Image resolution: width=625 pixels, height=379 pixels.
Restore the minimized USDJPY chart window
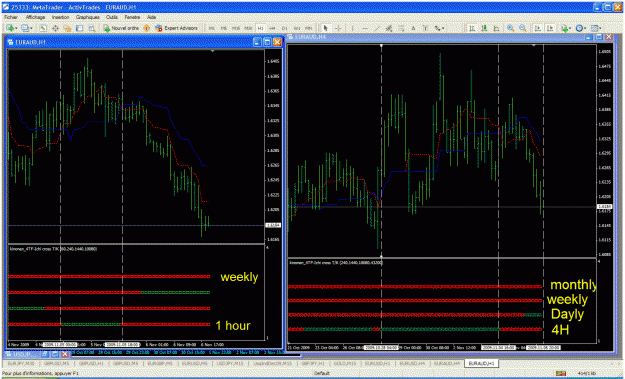tap(46, 354)
